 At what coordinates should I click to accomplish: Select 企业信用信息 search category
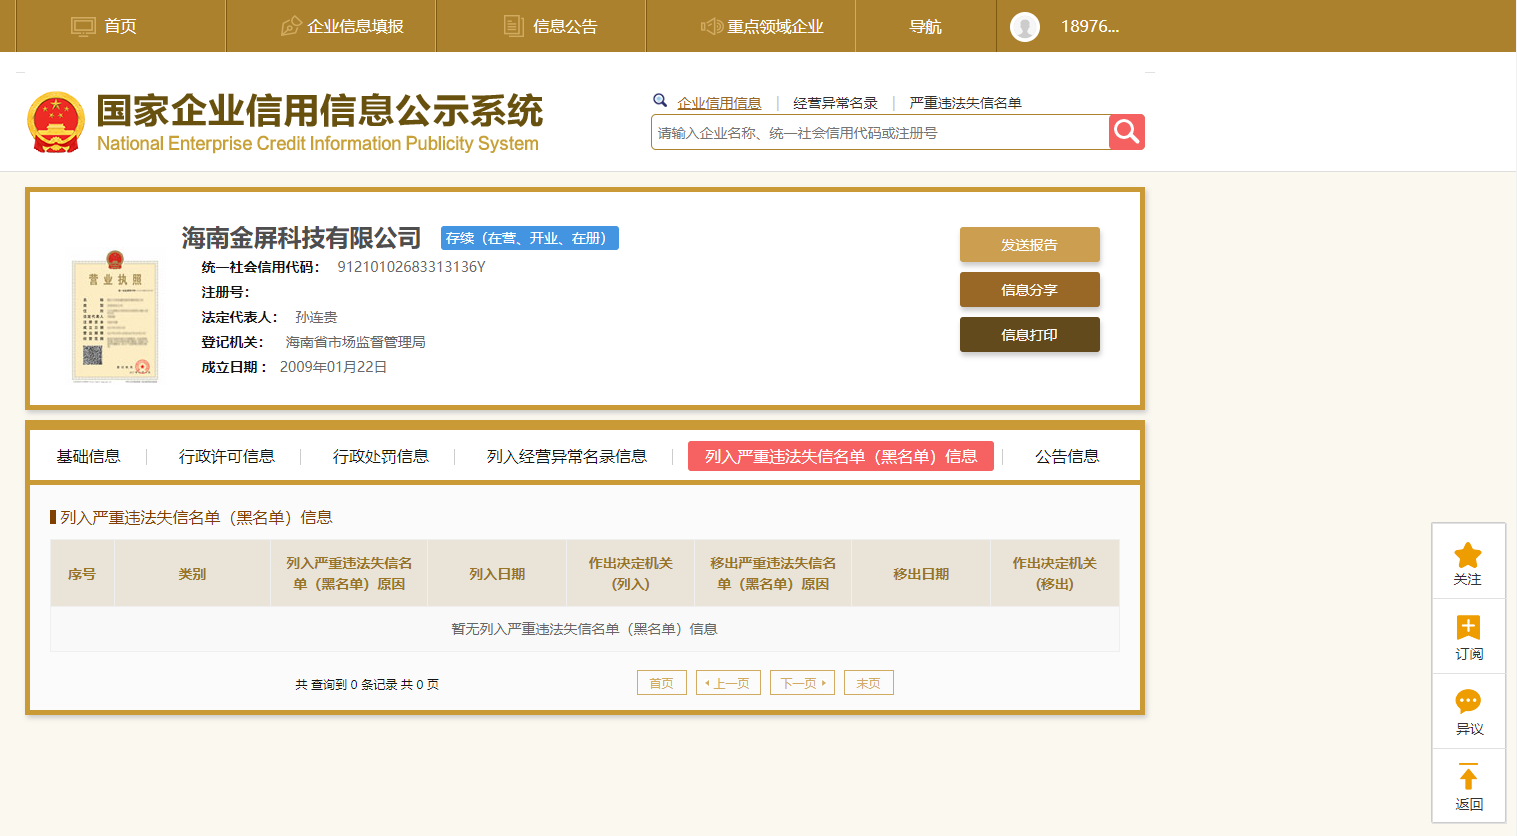(x=719, y=103)
